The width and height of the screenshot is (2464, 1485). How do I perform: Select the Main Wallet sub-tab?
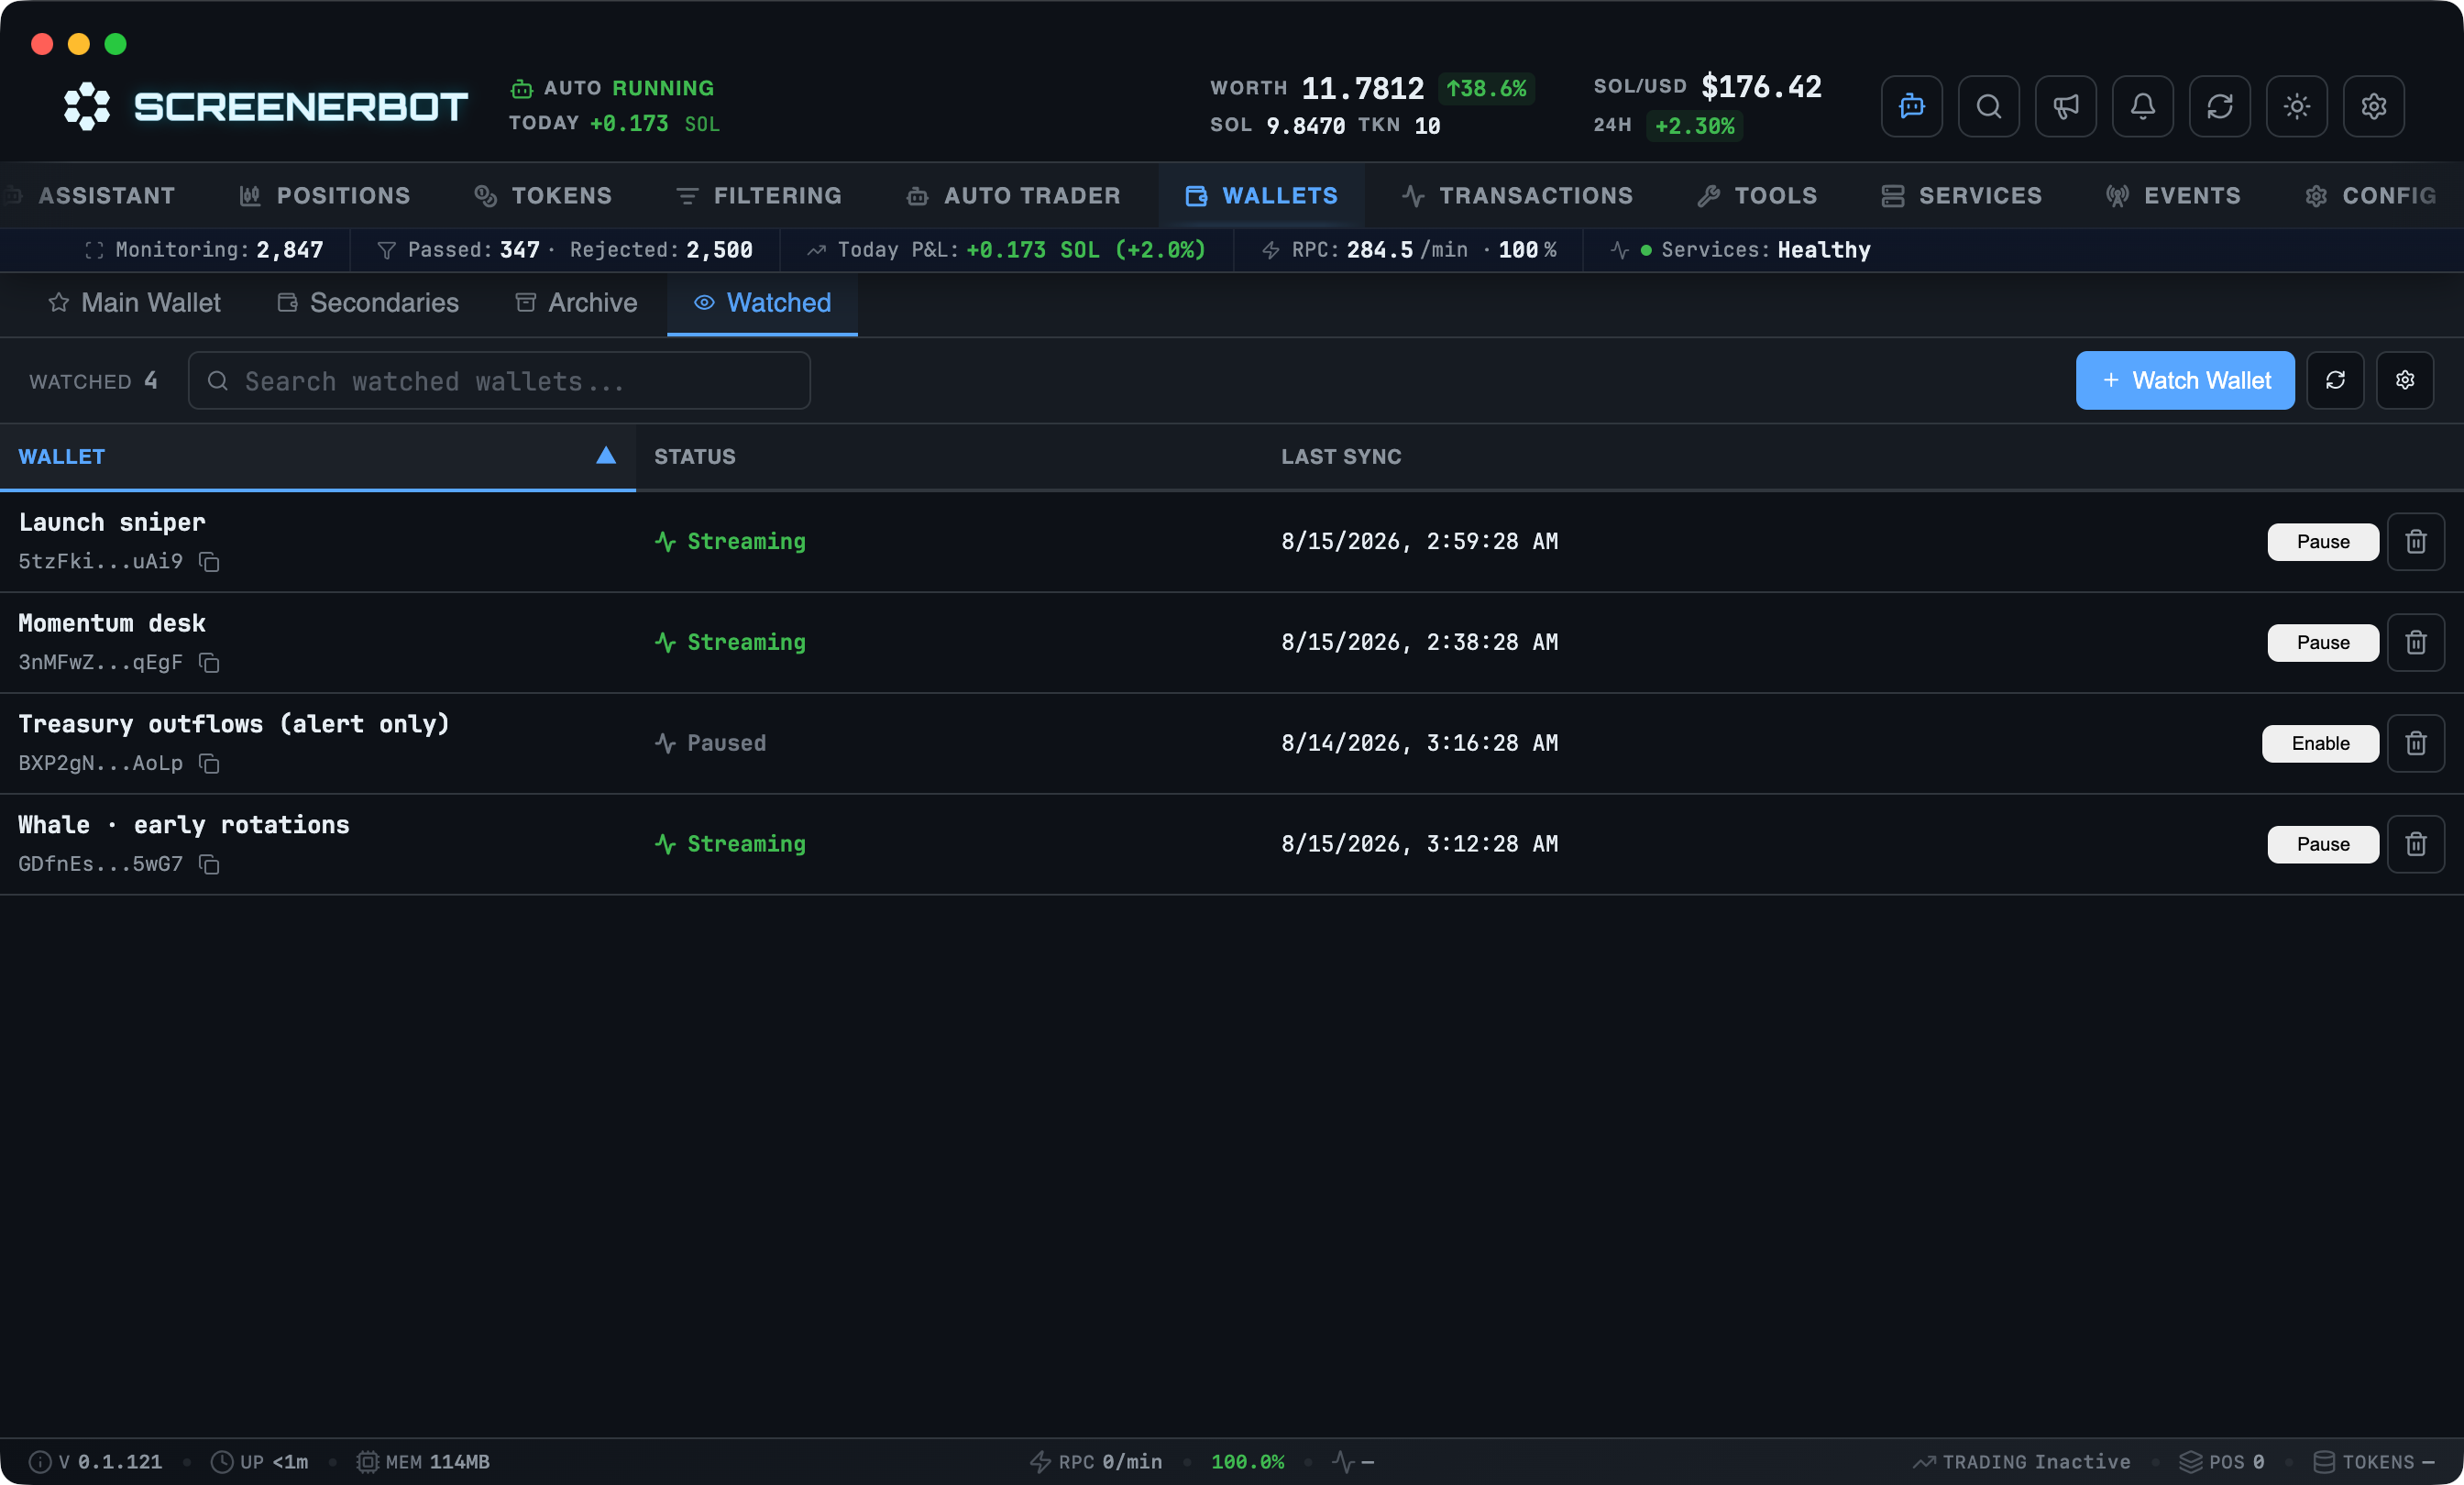[x=135, y=303]
